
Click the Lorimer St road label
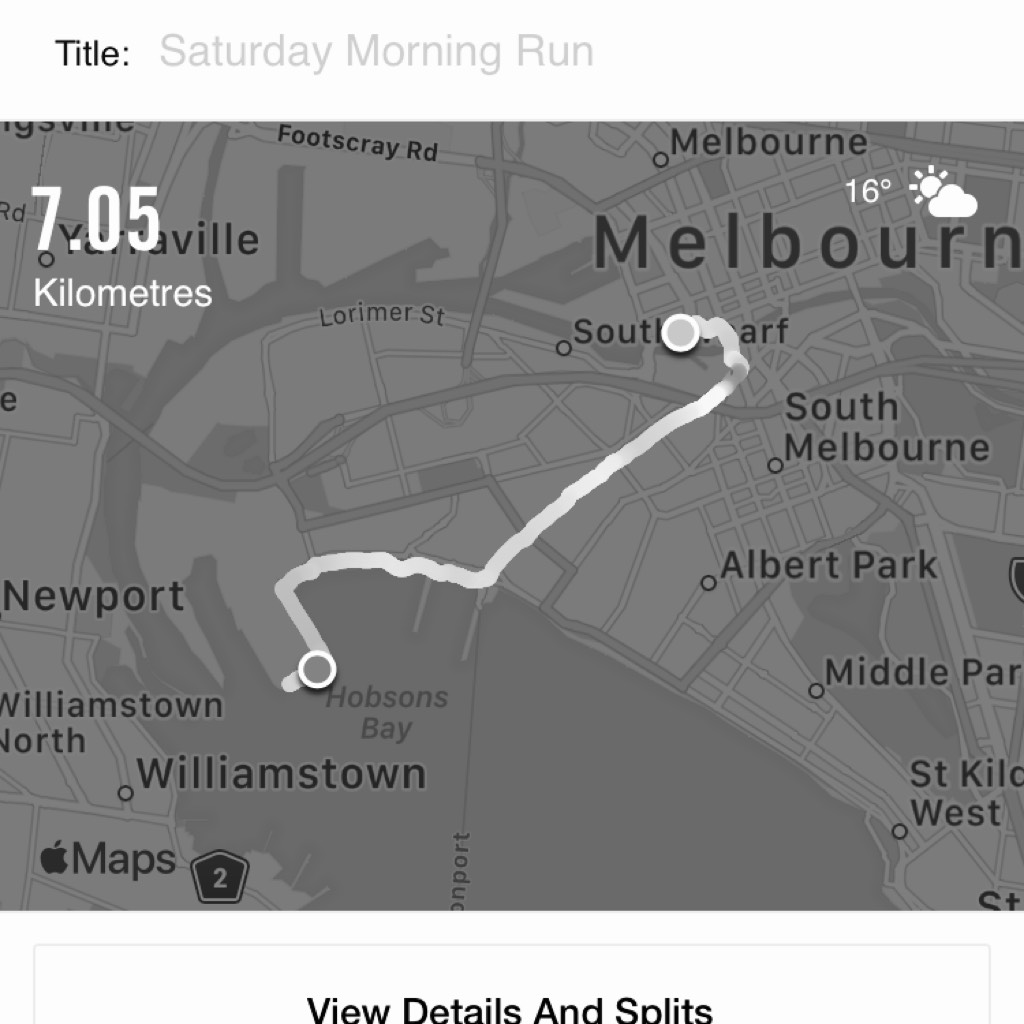[382, 315]
